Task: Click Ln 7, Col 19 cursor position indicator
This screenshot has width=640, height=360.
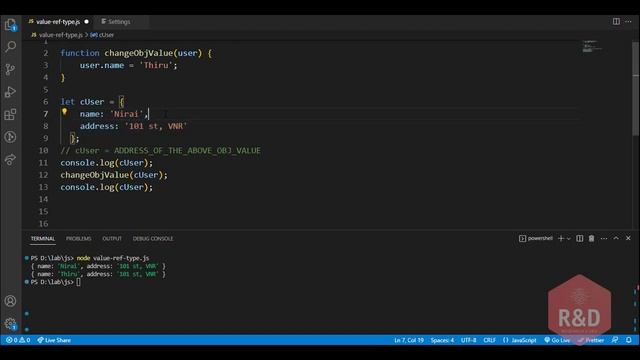Action: [x=409, y=340]
